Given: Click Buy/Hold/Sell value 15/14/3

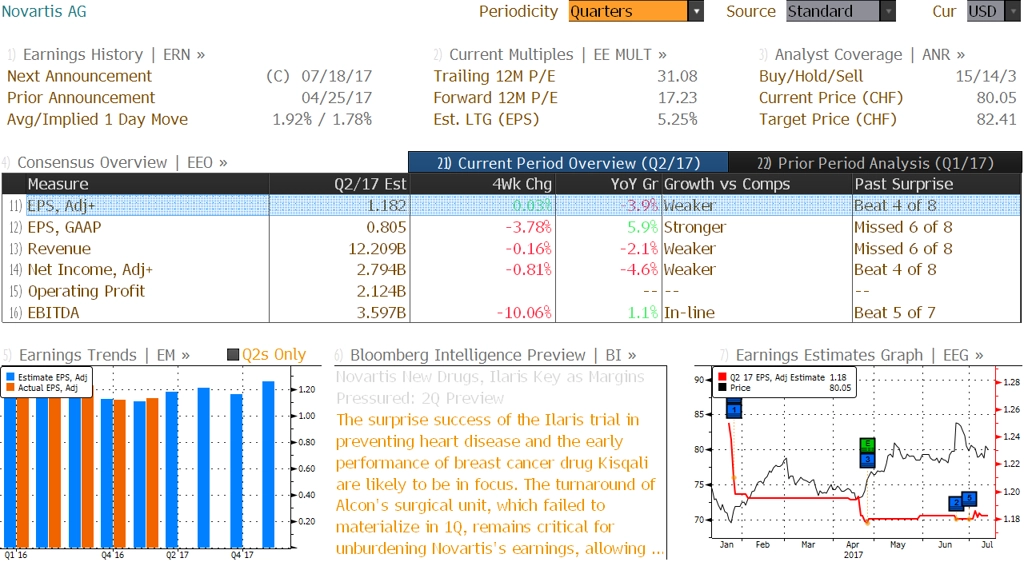Looking at the screenshot, I should tap(986, 76).
